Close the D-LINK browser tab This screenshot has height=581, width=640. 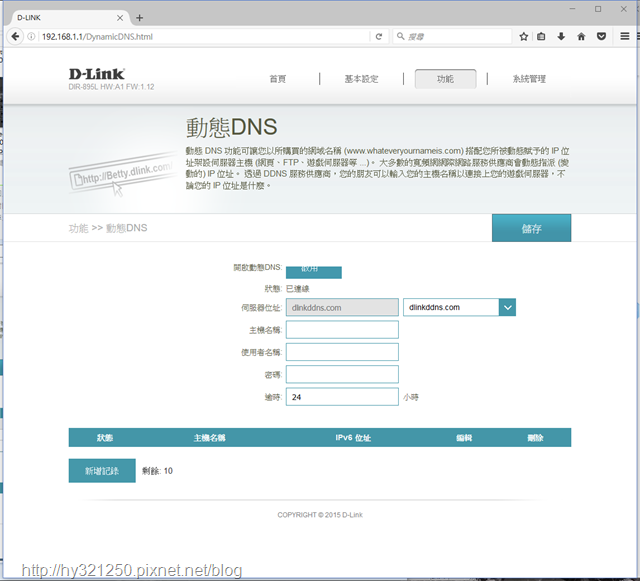[x=120, y=18]
